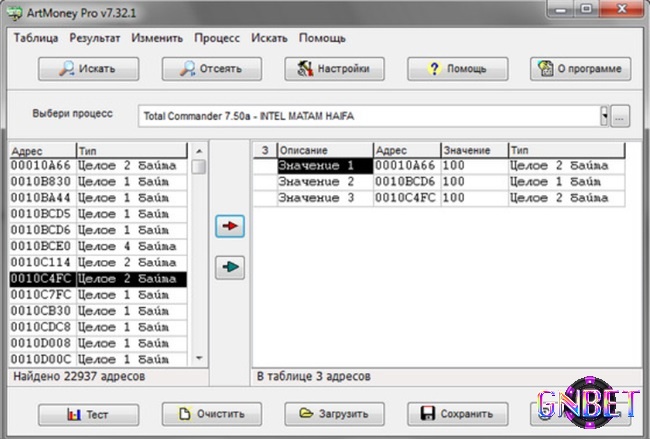This screenshot has width=650, height=439.
Task: Click the Адрес column header in left list
Action: [x=42, y=151]
